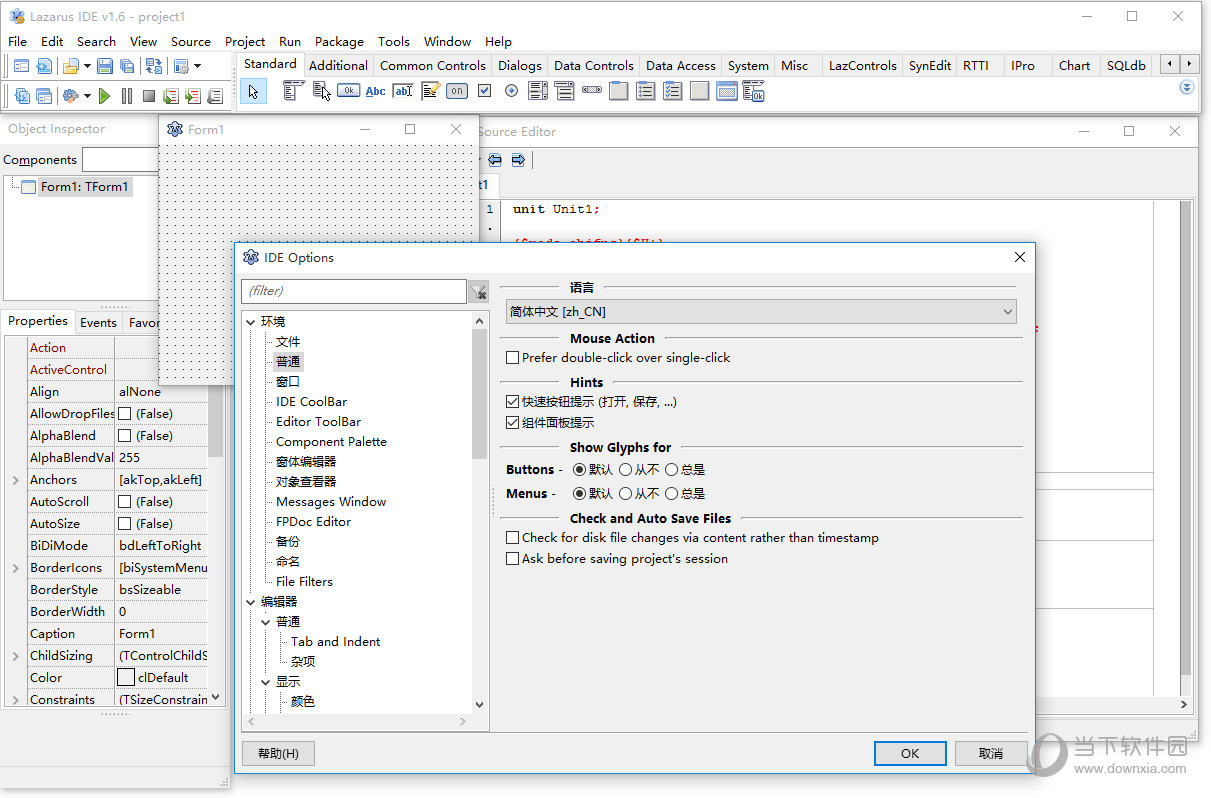Click the Pause debugging icon
This screenshot has width=1211, height=798.
[127, 96]
